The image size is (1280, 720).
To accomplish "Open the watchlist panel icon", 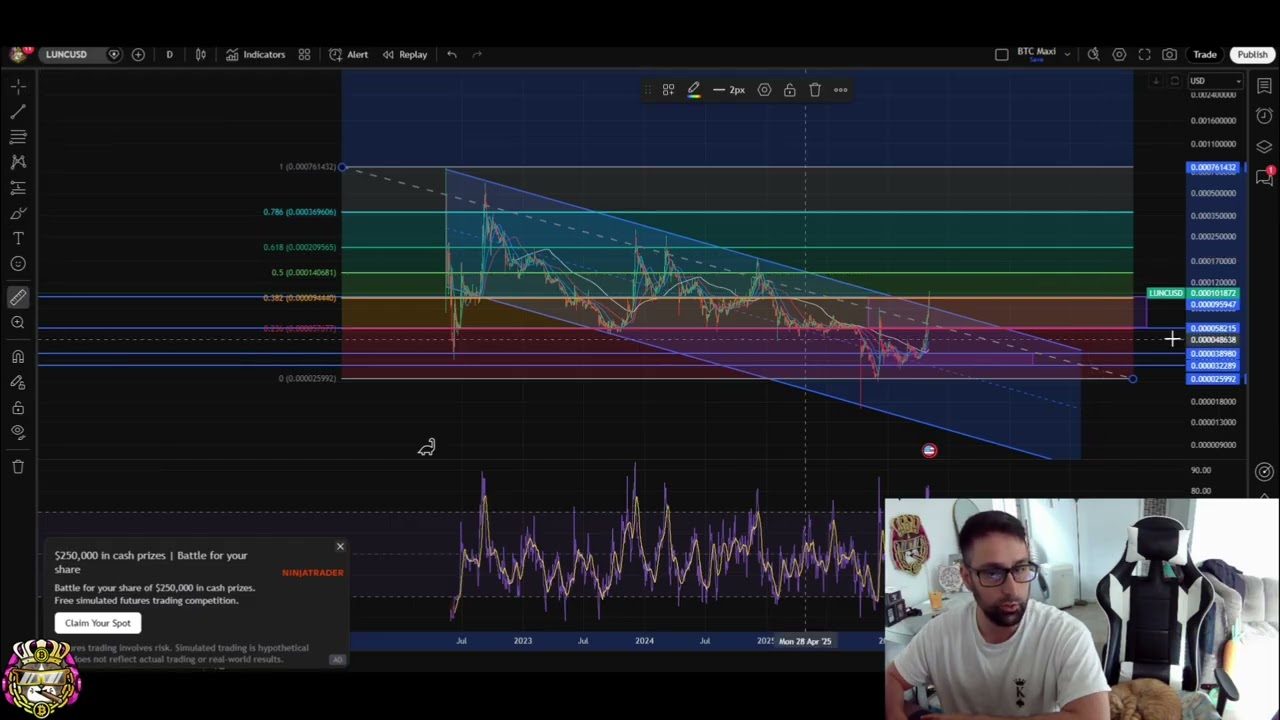I will pos(1264,87).
